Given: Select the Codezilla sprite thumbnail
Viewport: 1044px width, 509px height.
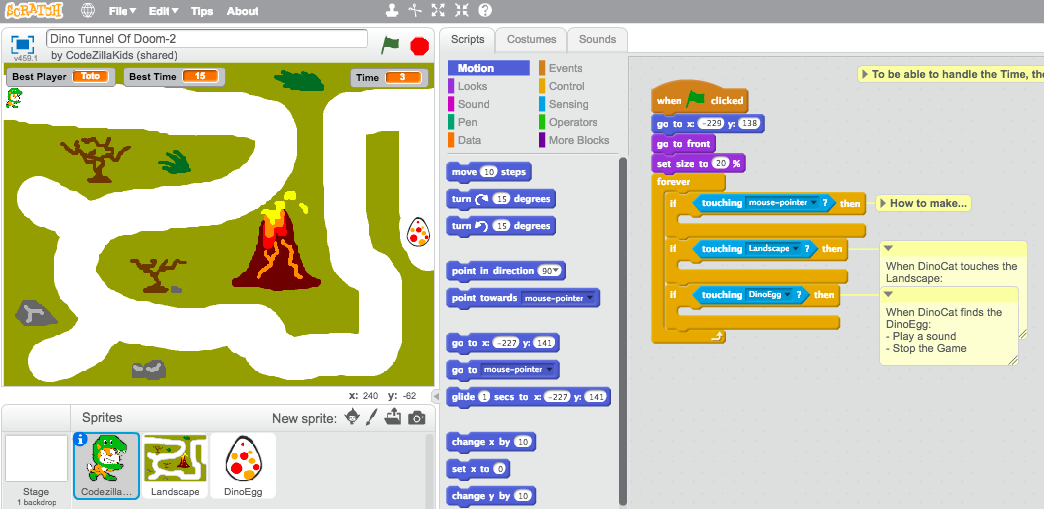Looking at the screenshot, I should (107, 466).
